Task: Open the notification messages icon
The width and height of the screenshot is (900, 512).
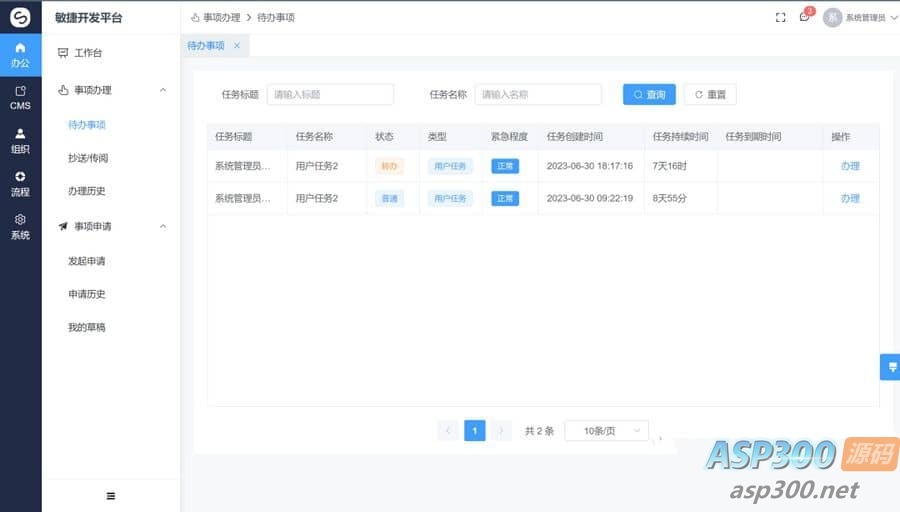Action: click(x=804, y=17)
